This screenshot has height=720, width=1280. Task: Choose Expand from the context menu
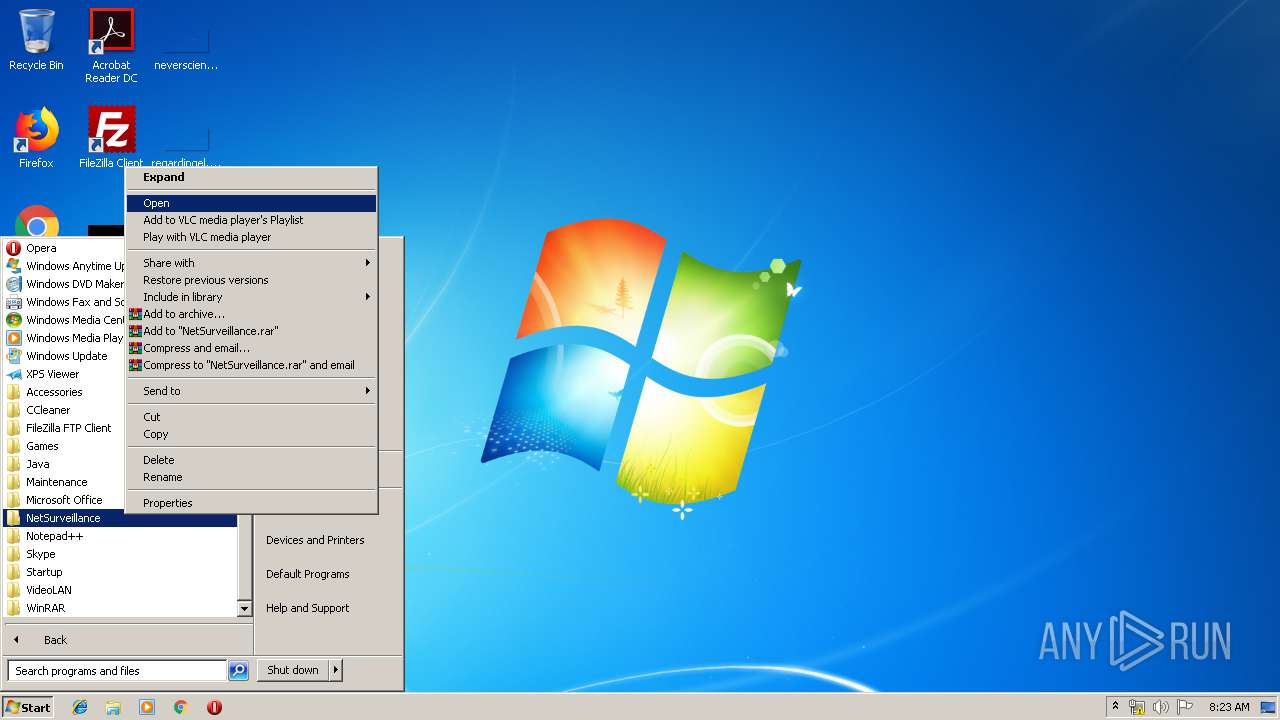pyautogui.click(x=251, y=177)
